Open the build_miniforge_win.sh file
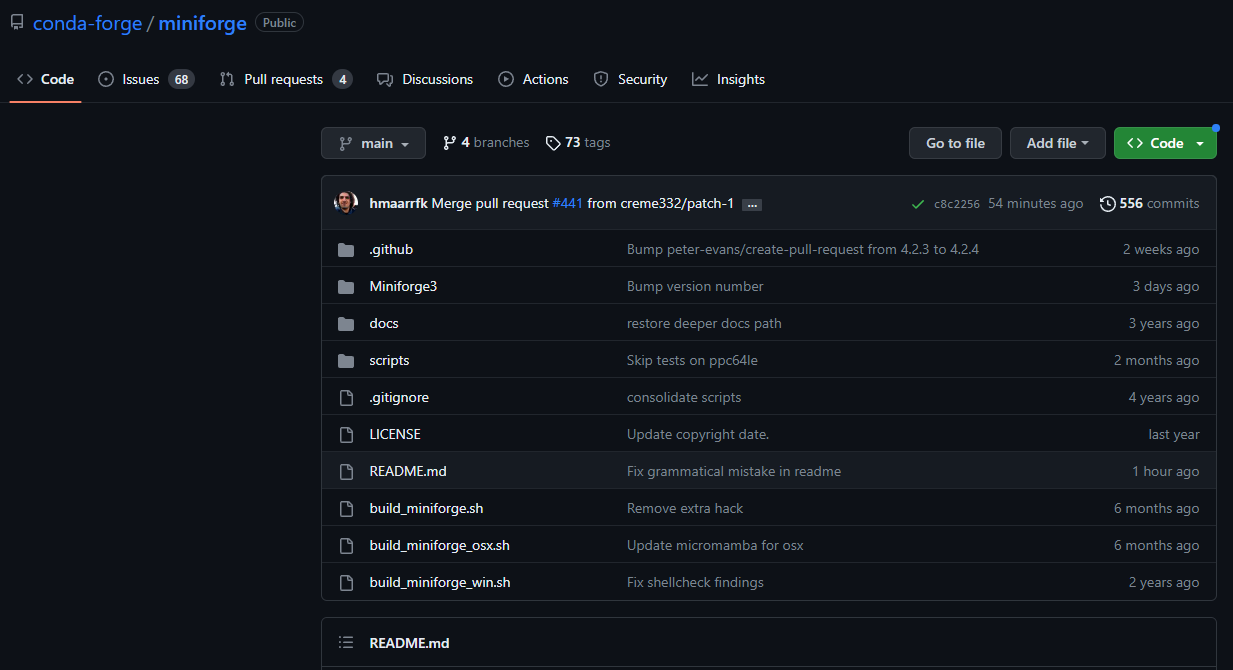The height and width of the screenshot is (670, 1233). (440, 582)
